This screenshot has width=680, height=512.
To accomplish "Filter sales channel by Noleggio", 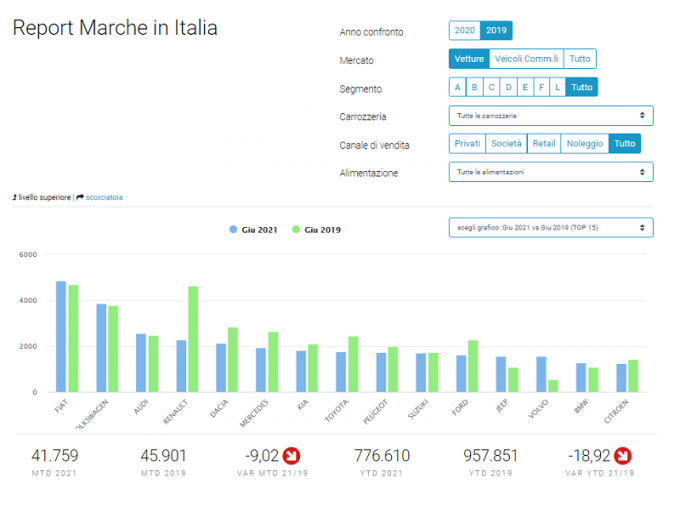I will (x=585, y=143).
